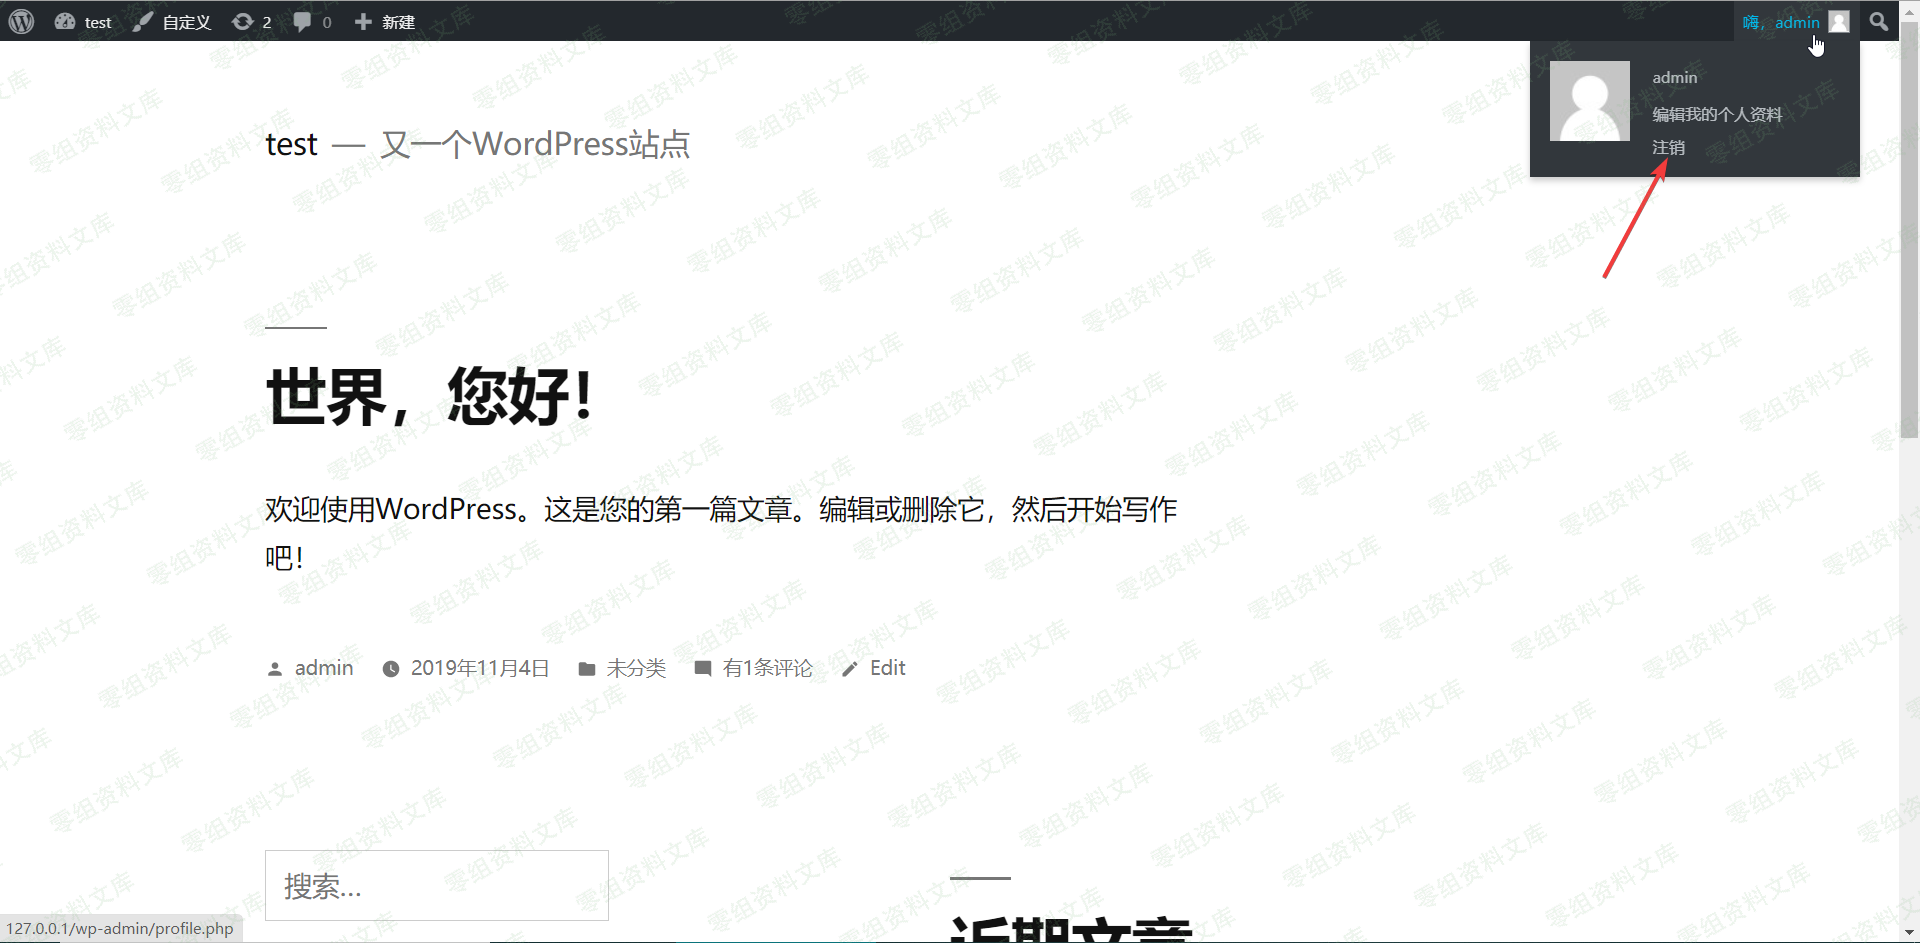Open the 未分类 category link
The image size is (1920, 943).
coord(636,668)
